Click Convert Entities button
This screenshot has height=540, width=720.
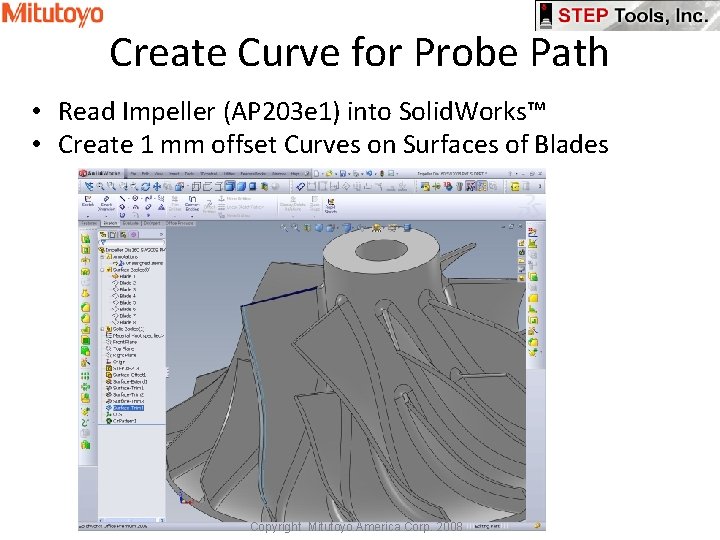[192, 204]
